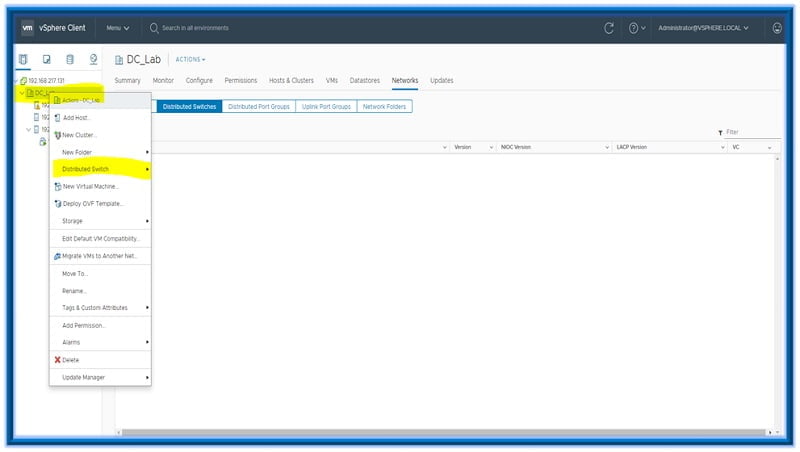
Task: Choose Add Host from context menu
Action: click(75, 117)
